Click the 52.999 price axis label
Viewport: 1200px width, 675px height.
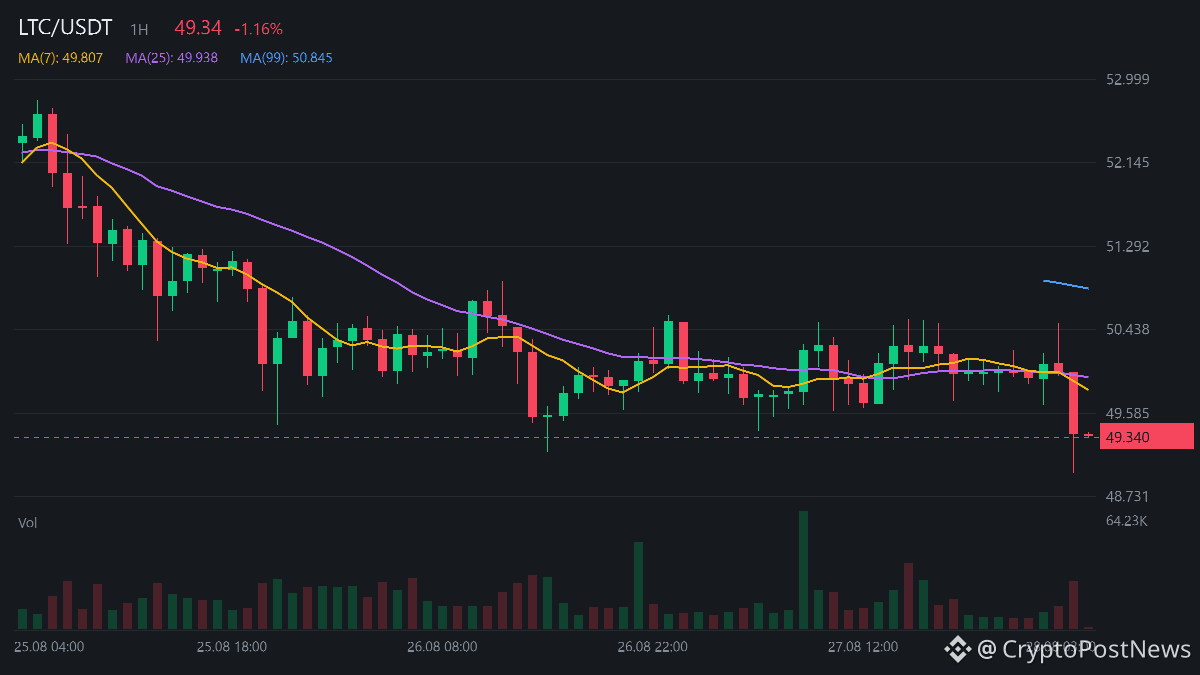point(1127,79)
